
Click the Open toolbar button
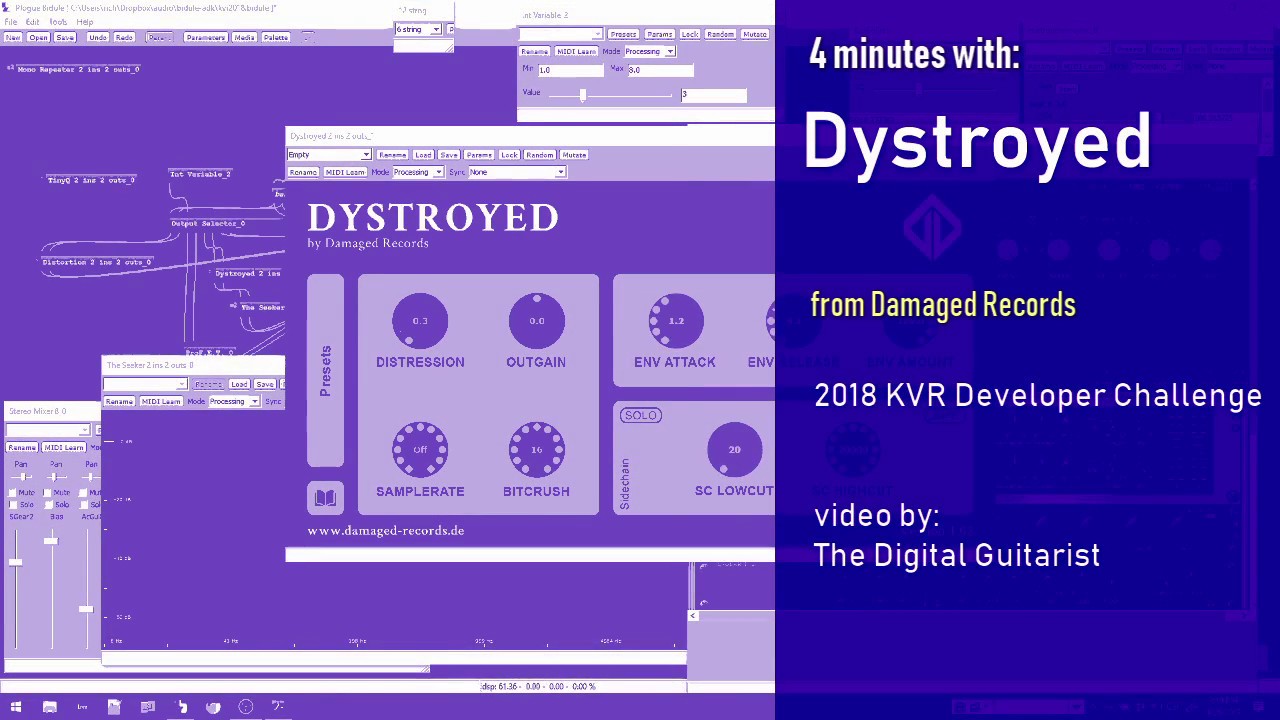tap(38, 37)
